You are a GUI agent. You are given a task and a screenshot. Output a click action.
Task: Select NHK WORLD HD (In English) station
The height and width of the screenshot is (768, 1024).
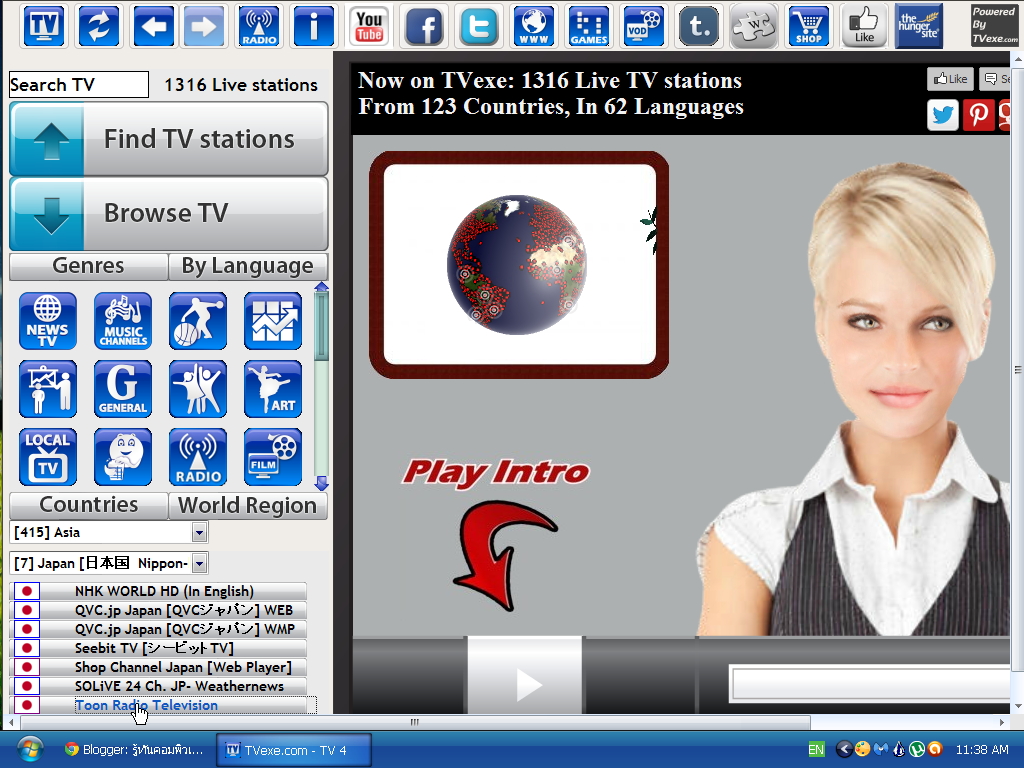tap(159, 591)
